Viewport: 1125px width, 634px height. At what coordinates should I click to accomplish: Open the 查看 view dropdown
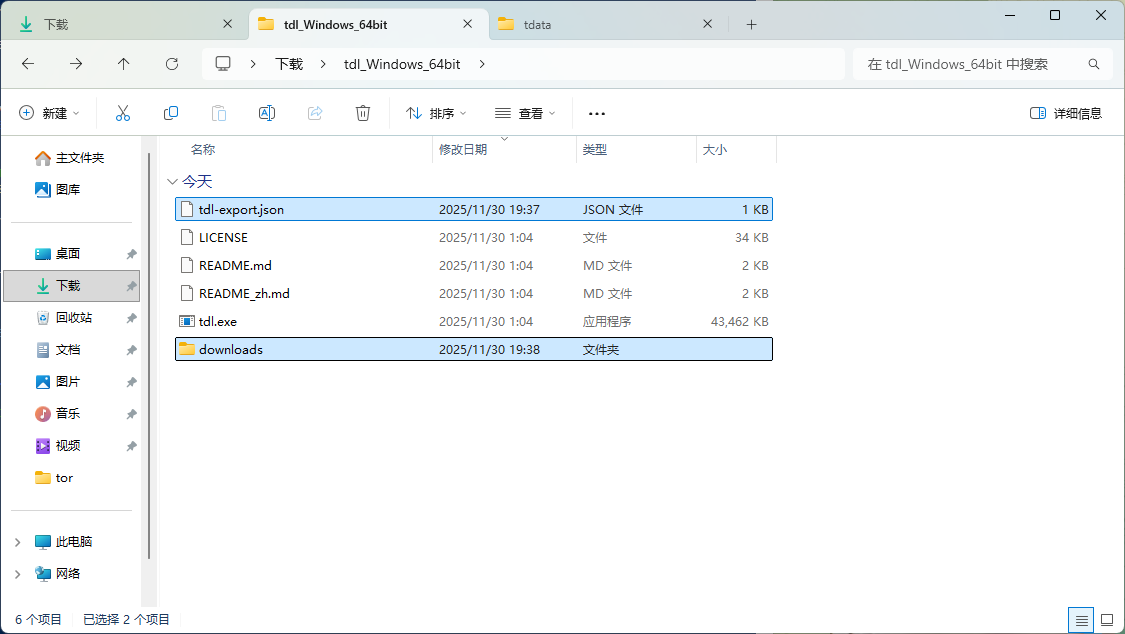coord(526,113)
